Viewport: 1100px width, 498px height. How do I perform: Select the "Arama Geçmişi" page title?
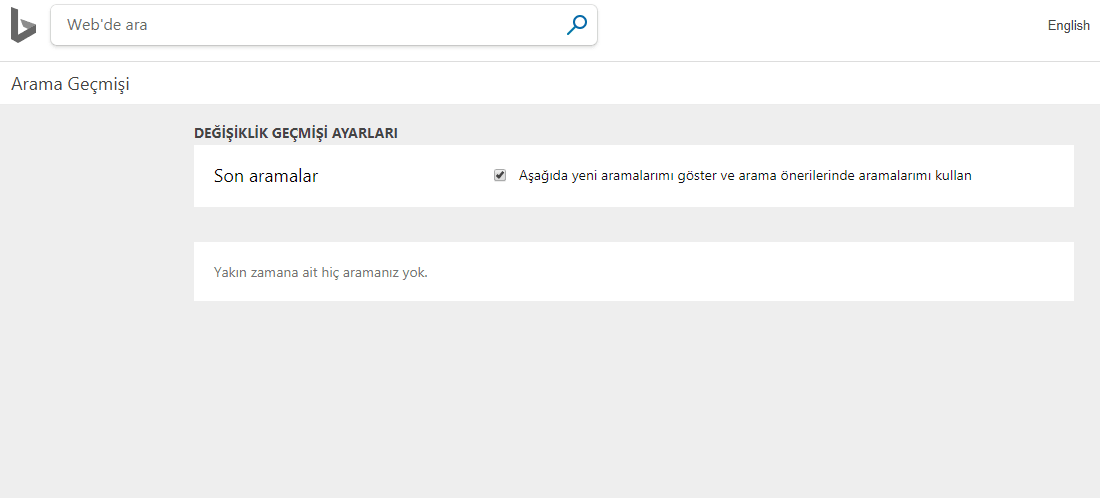(x=70, y=85)
